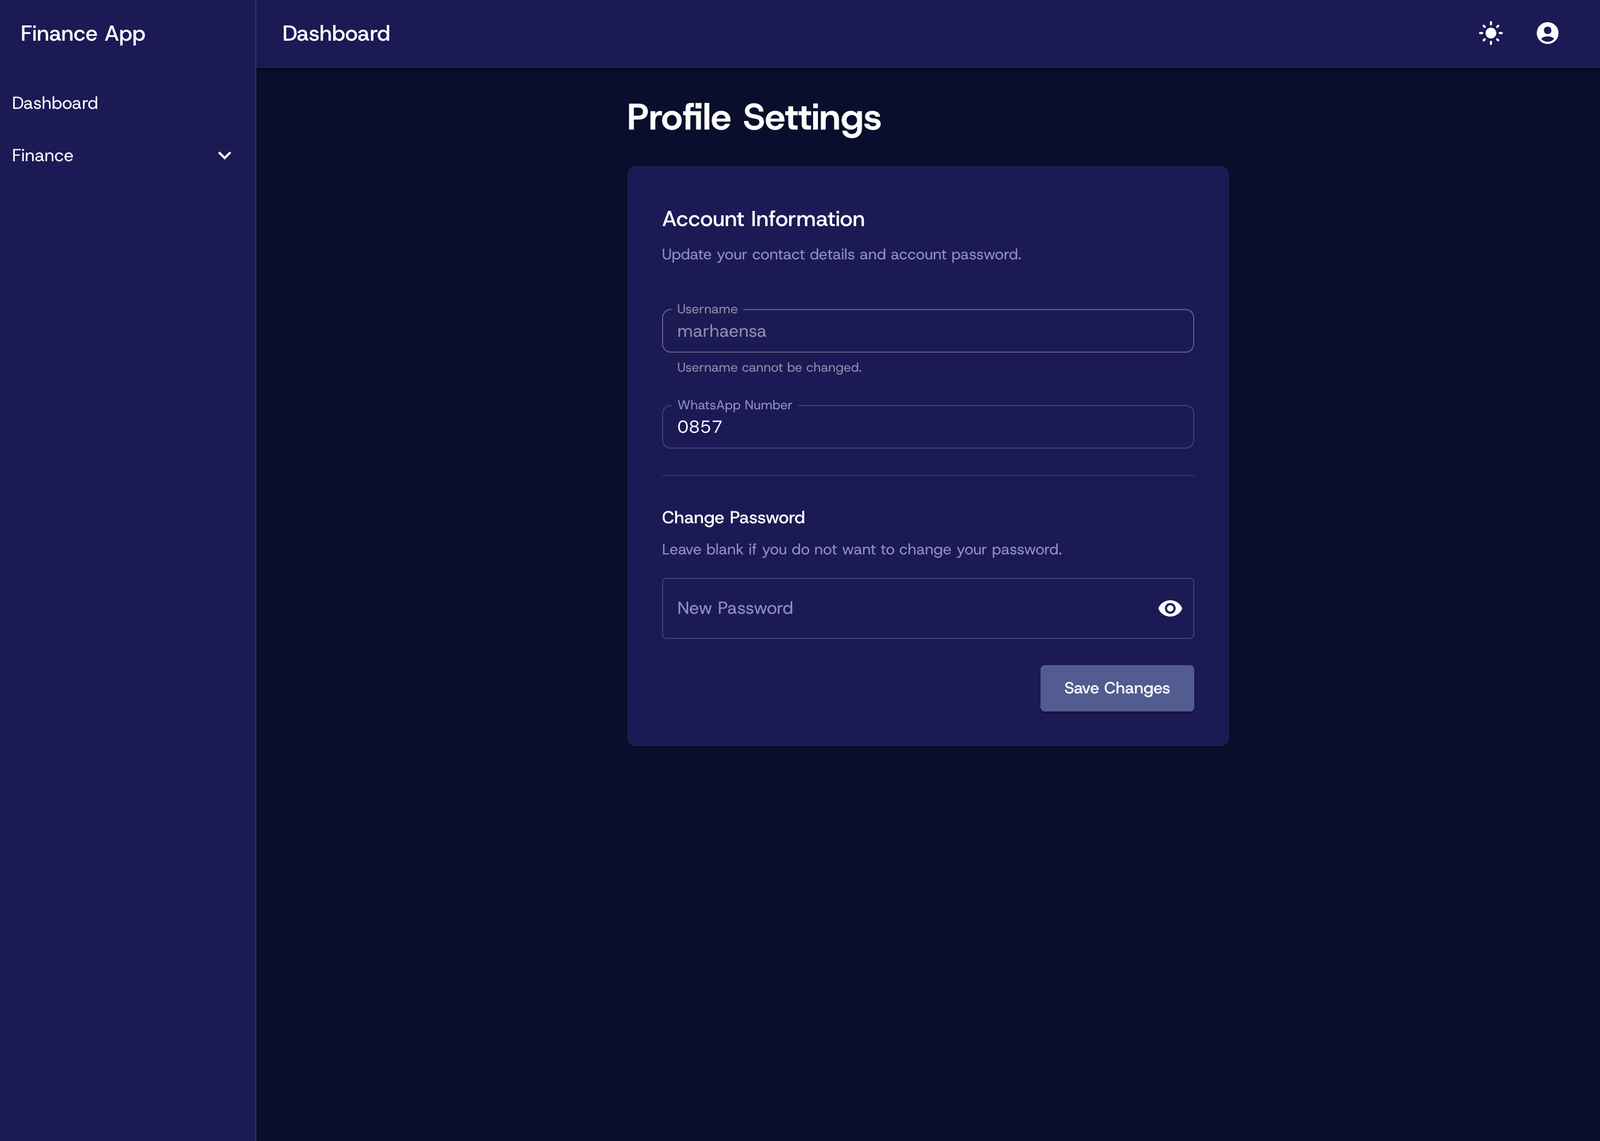Click the Account Information heading
The height and width of the screenshot is (1141, 1600).
tap(763, 219)
